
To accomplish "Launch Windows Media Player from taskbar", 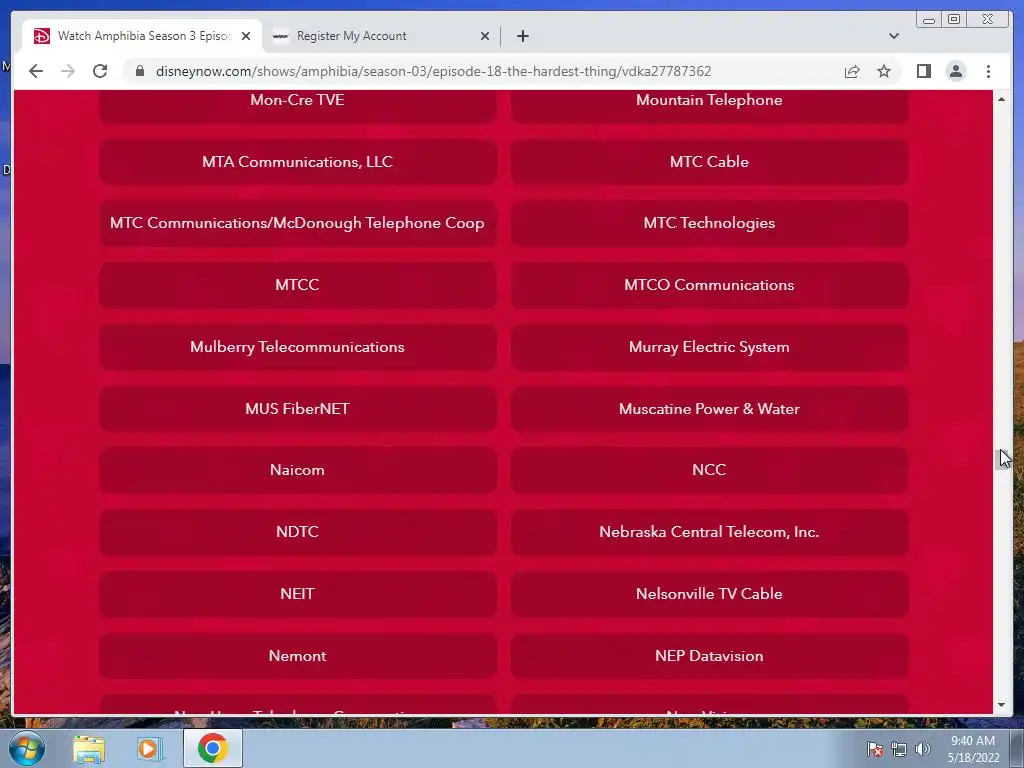I will pyautogui.click(x=150, y=749).
